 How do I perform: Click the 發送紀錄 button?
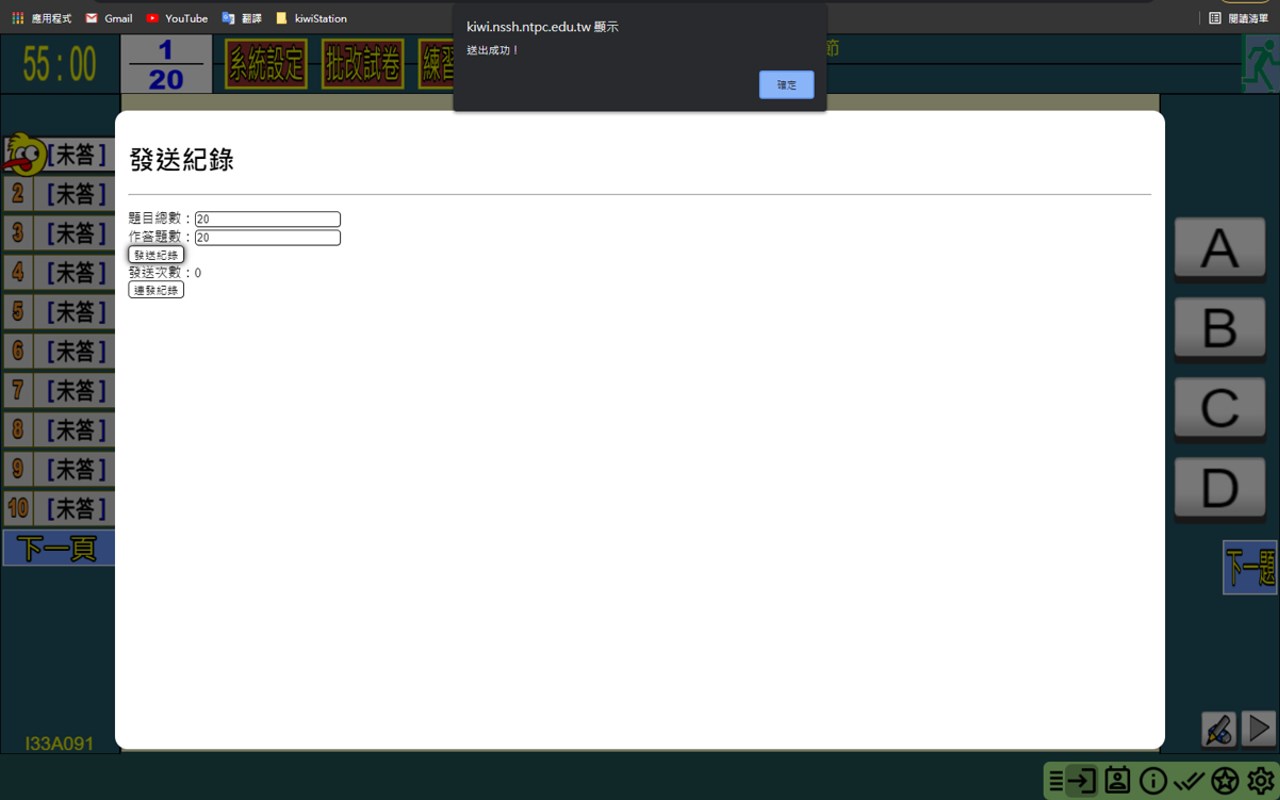point(156,255)
